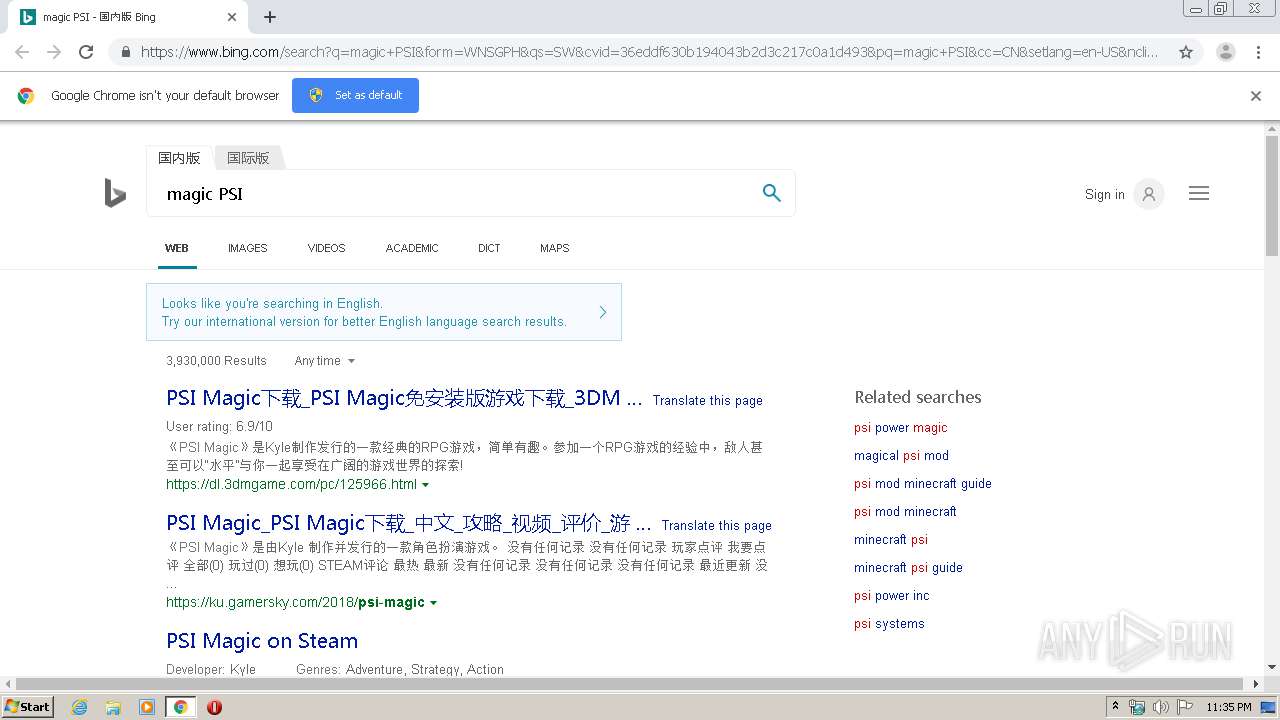Open PSI Magic gamersky result link
Image resolution: width=1280 pixels, height=720 pixels.
point(409,523)
